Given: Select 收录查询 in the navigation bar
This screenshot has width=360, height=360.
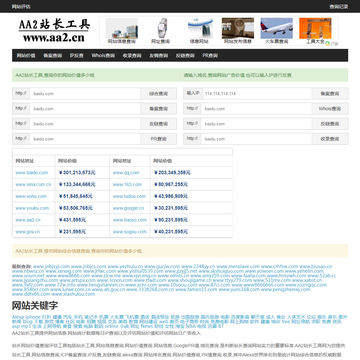Looking at the screenshot, I should 132,55.
